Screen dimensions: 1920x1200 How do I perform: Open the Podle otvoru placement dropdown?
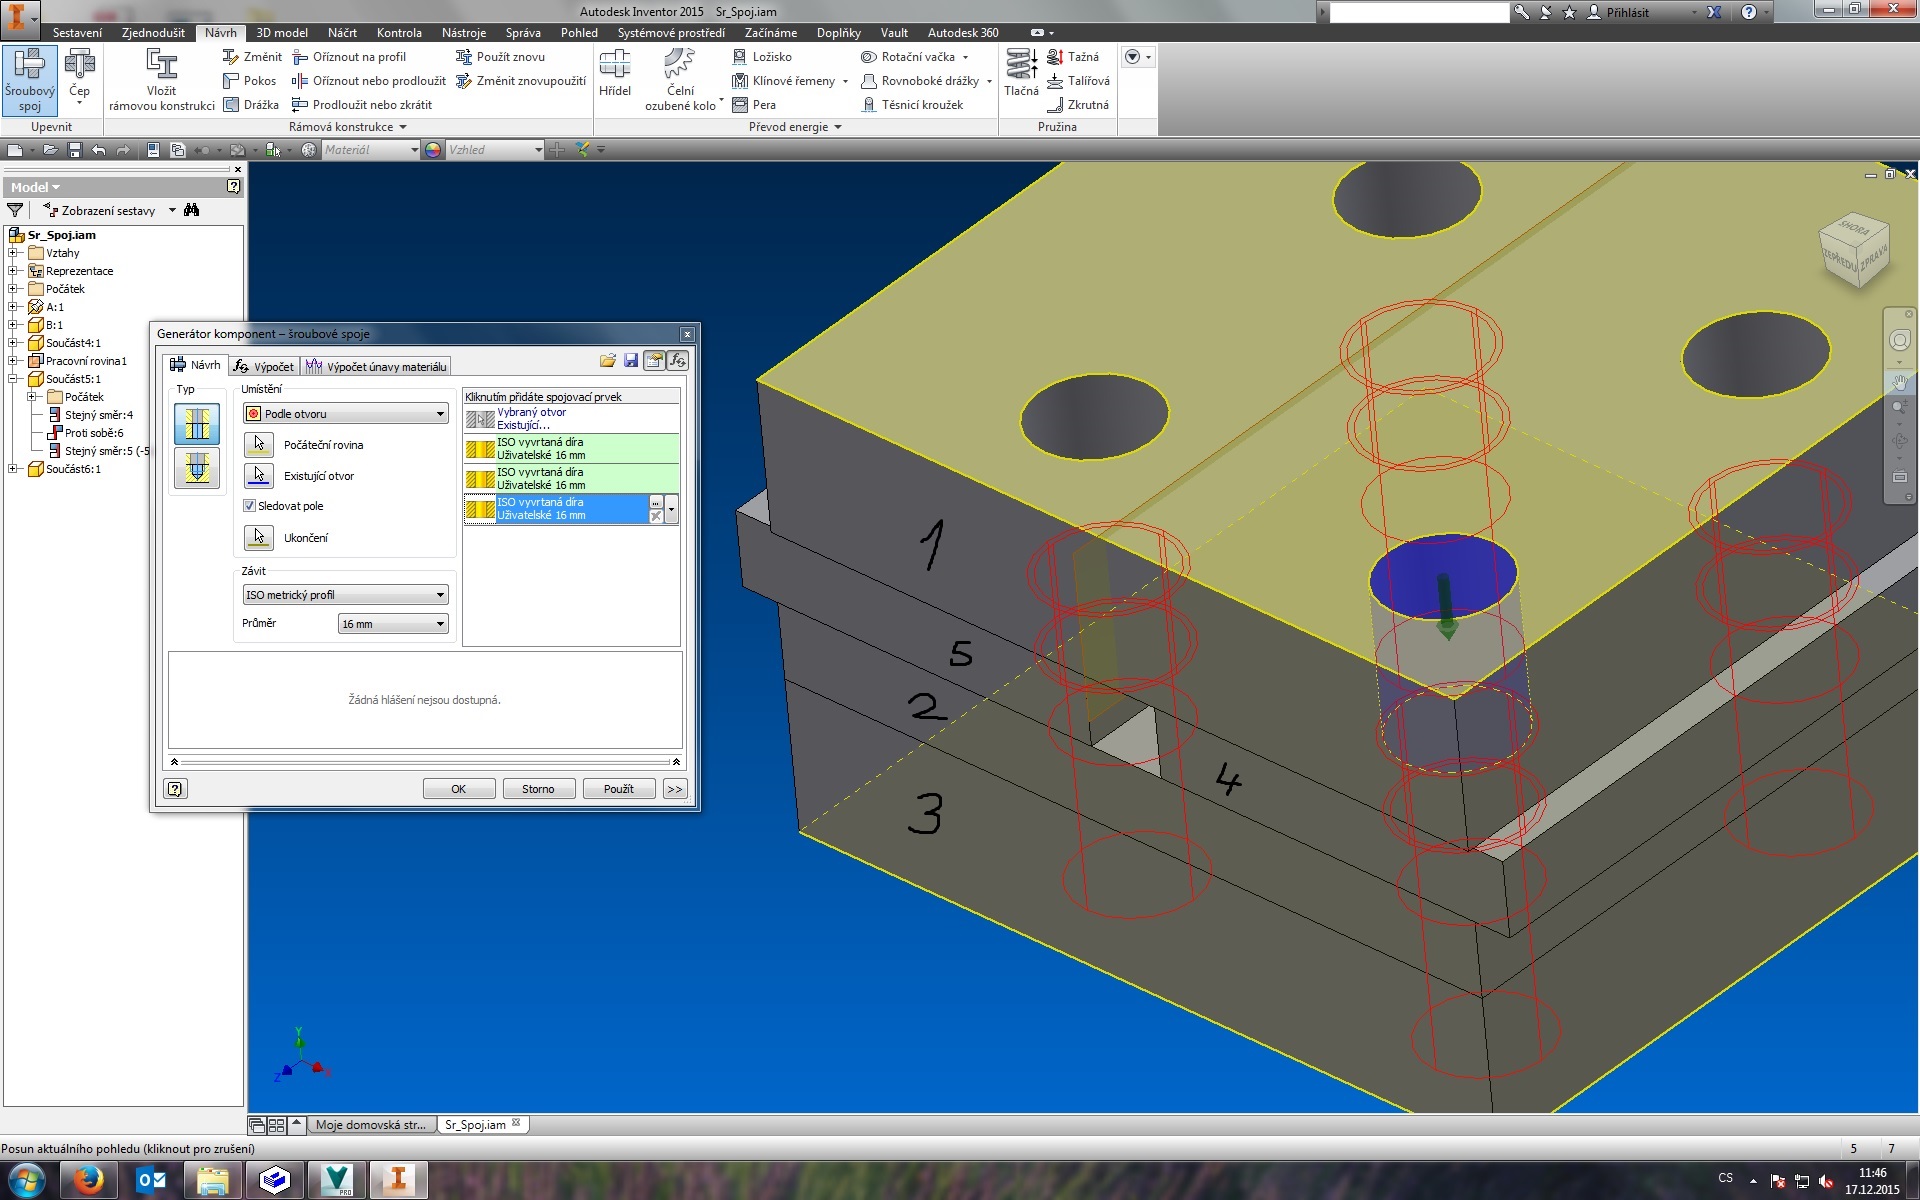click(x=345, y=414)
